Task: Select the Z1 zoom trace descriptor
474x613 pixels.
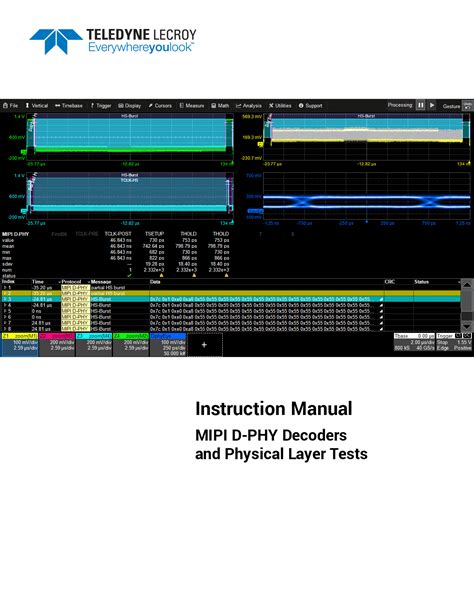Action: 20,344
